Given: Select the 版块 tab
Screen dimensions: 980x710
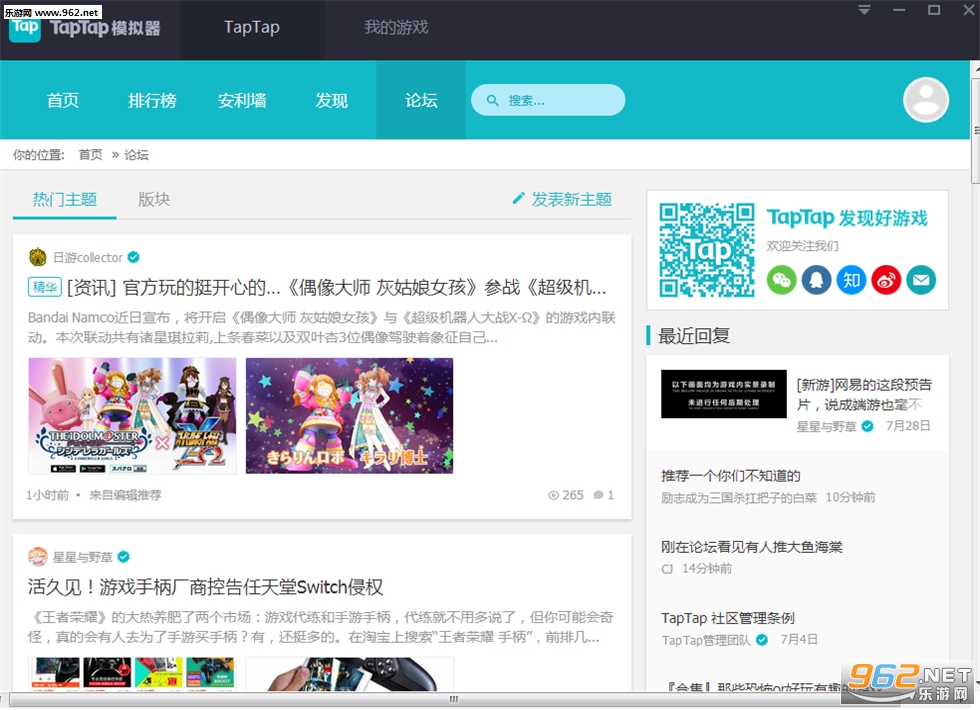Looking at the screenshot, I should click(154, 199).
